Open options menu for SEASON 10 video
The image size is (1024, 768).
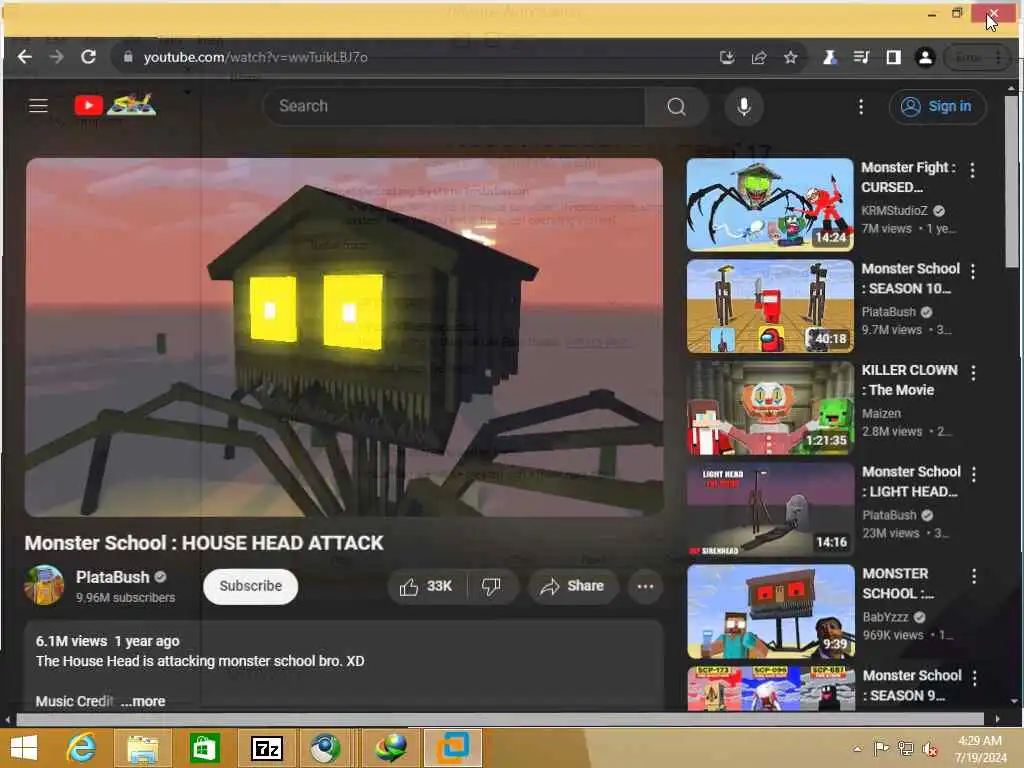973,272
